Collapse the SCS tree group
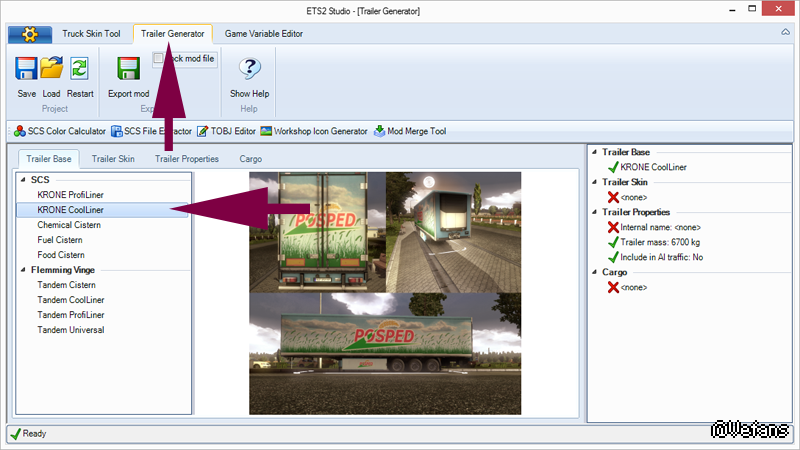Image resolution: width=800 pixels, height=450 pixels. point(22,180)
